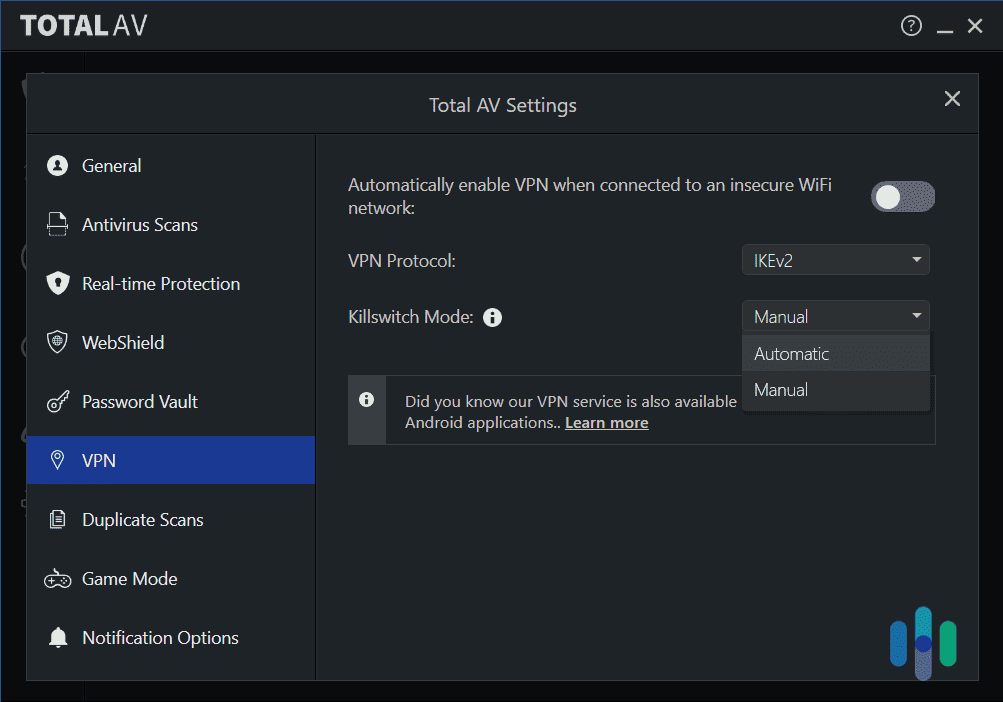1003x702 pixels.
Task: Select the VPN sidebar entry
Action: point(97,460)
